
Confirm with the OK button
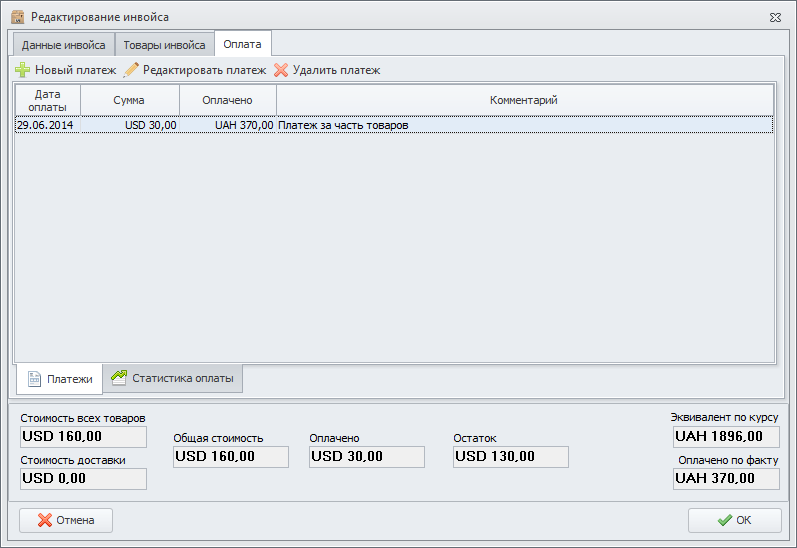[x=734, y=520]
